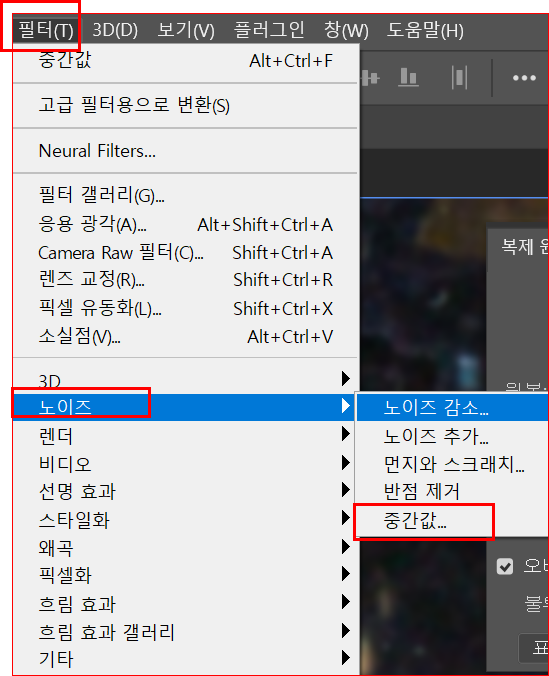Expand the 흐림 효과 submenu

(186, 604)
